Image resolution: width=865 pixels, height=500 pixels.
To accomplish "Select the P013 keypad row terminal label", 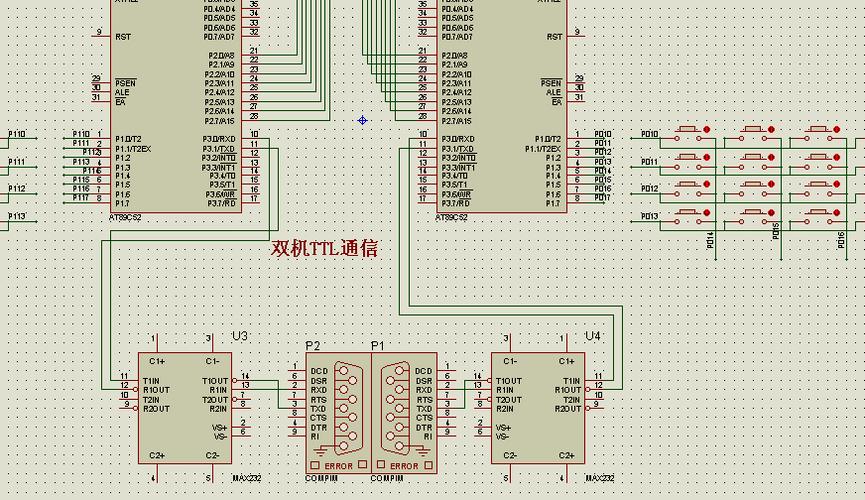I will [x=649, y=216].
